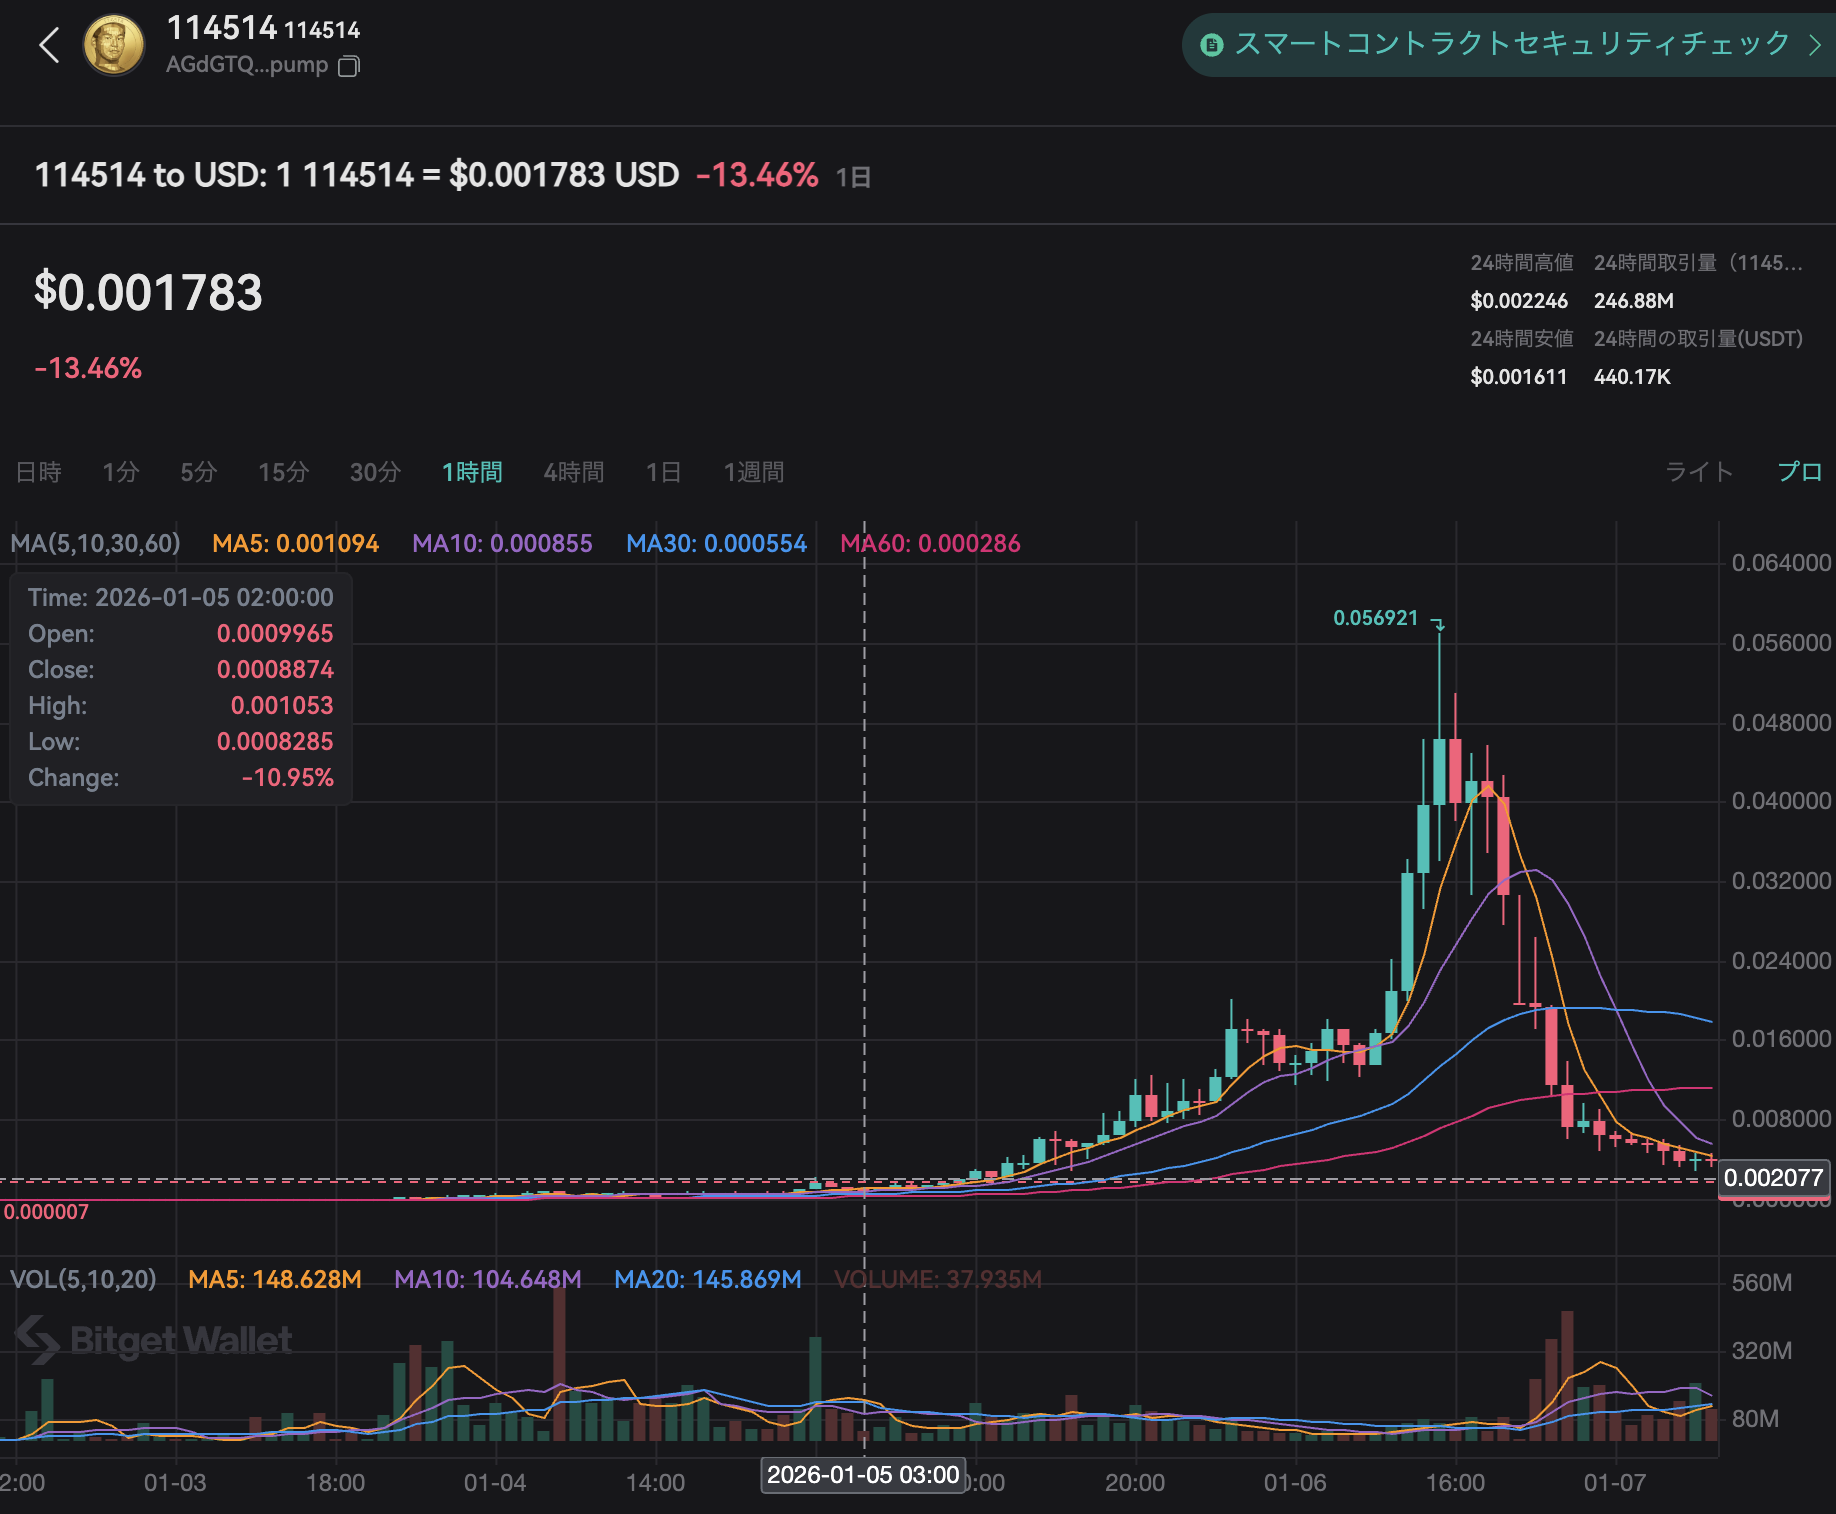Open the VOL(5,10,20) indicator settings
Image resolution: width=1836 pixels, height=1514 pixels.
point(83,1279)
